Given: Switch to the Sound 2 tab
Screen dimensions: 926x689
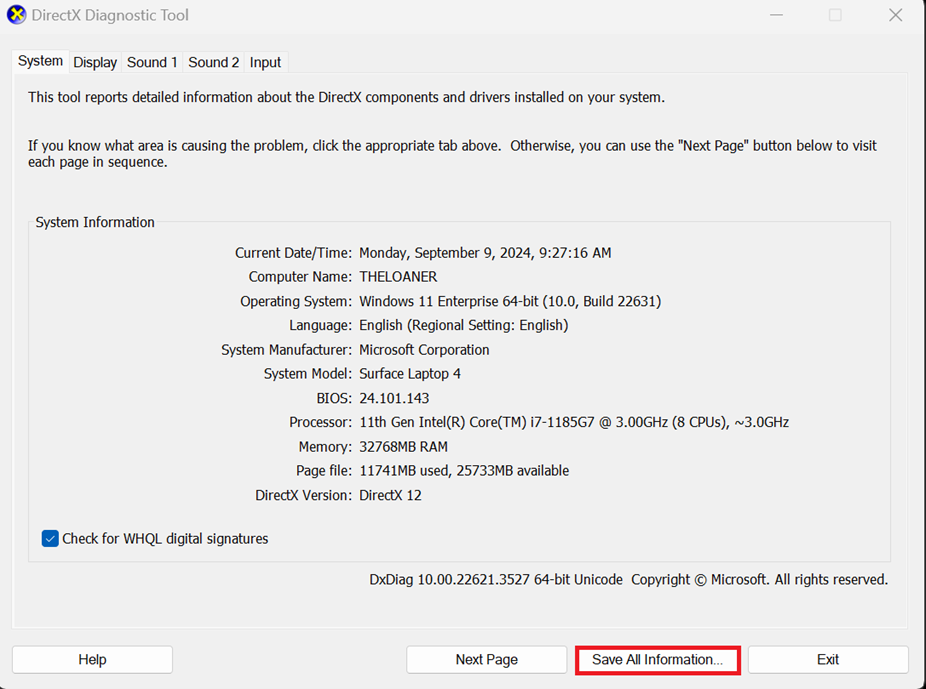Looking at the screenshot, I should [x=213, y=62].
